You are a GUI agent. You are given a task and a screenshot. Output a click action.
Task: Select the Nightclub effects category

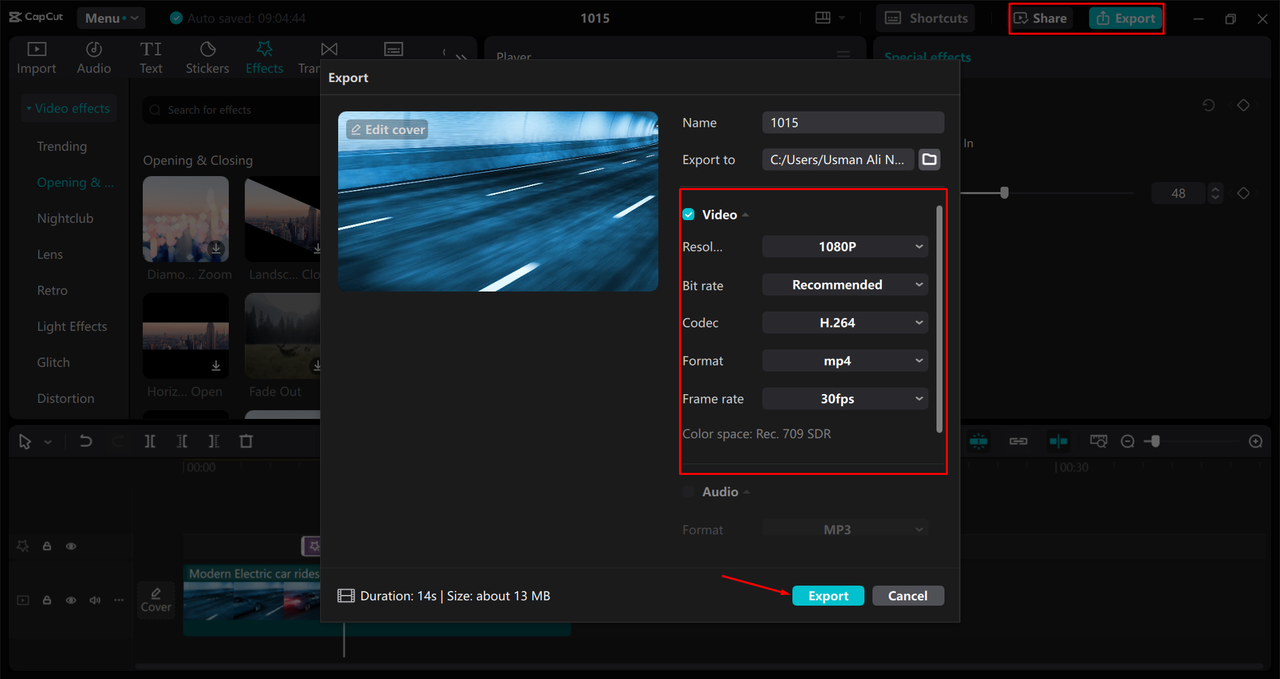(x=65, y=218)
